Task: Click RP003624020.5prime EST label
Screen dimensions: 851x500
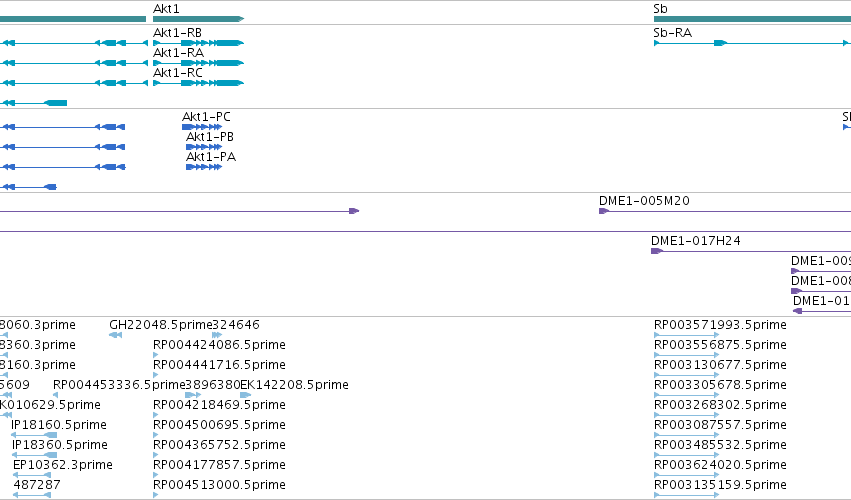Action: point(720,465)
